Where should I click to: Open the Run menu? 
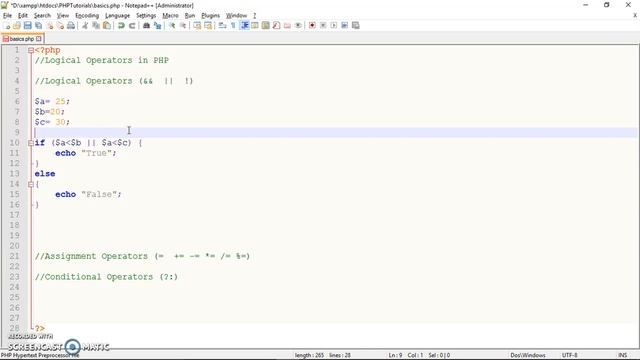(190, 16)
